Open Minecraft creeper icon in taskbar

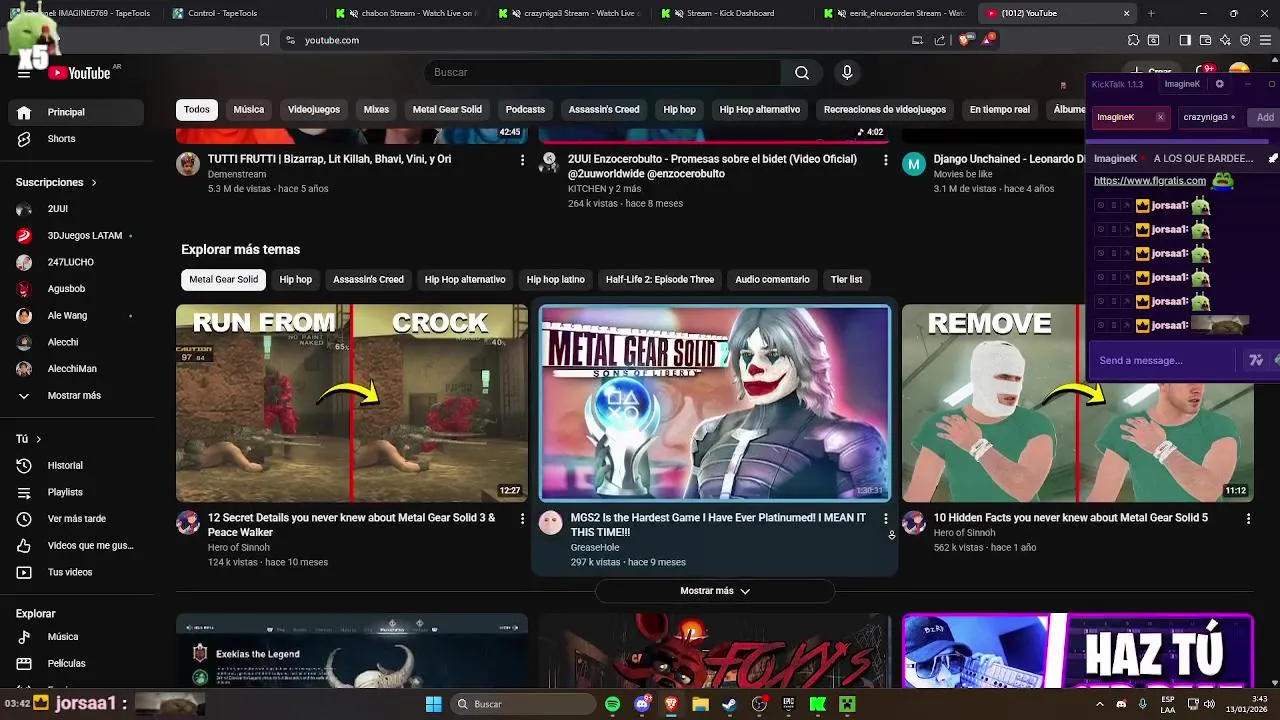(847, 704)
